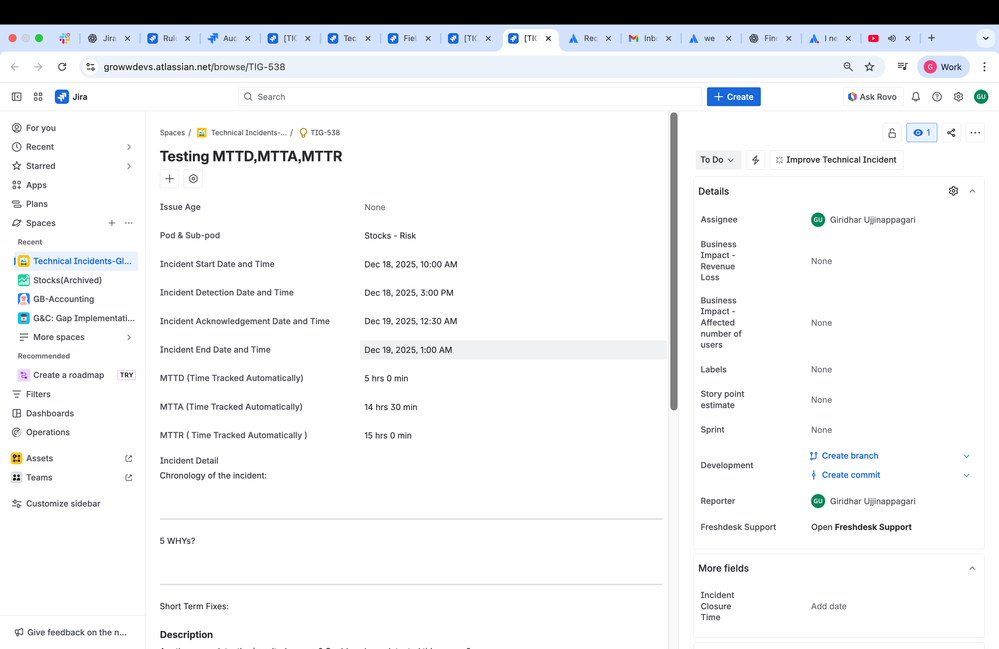This screenshot has height=649, width=999.
Task: Open a new browser tab
Action: click(x=931, y=38)
